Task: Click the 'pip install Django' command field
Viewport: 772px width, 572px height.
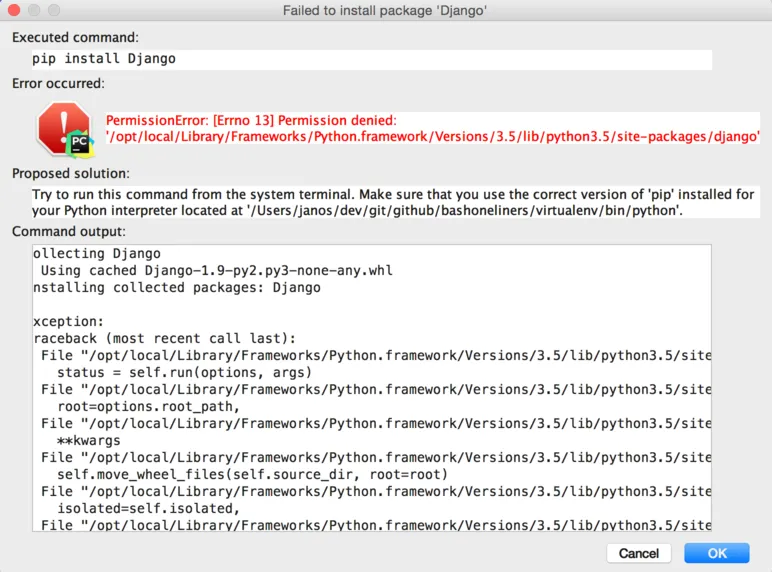Action: coord(371,59)
